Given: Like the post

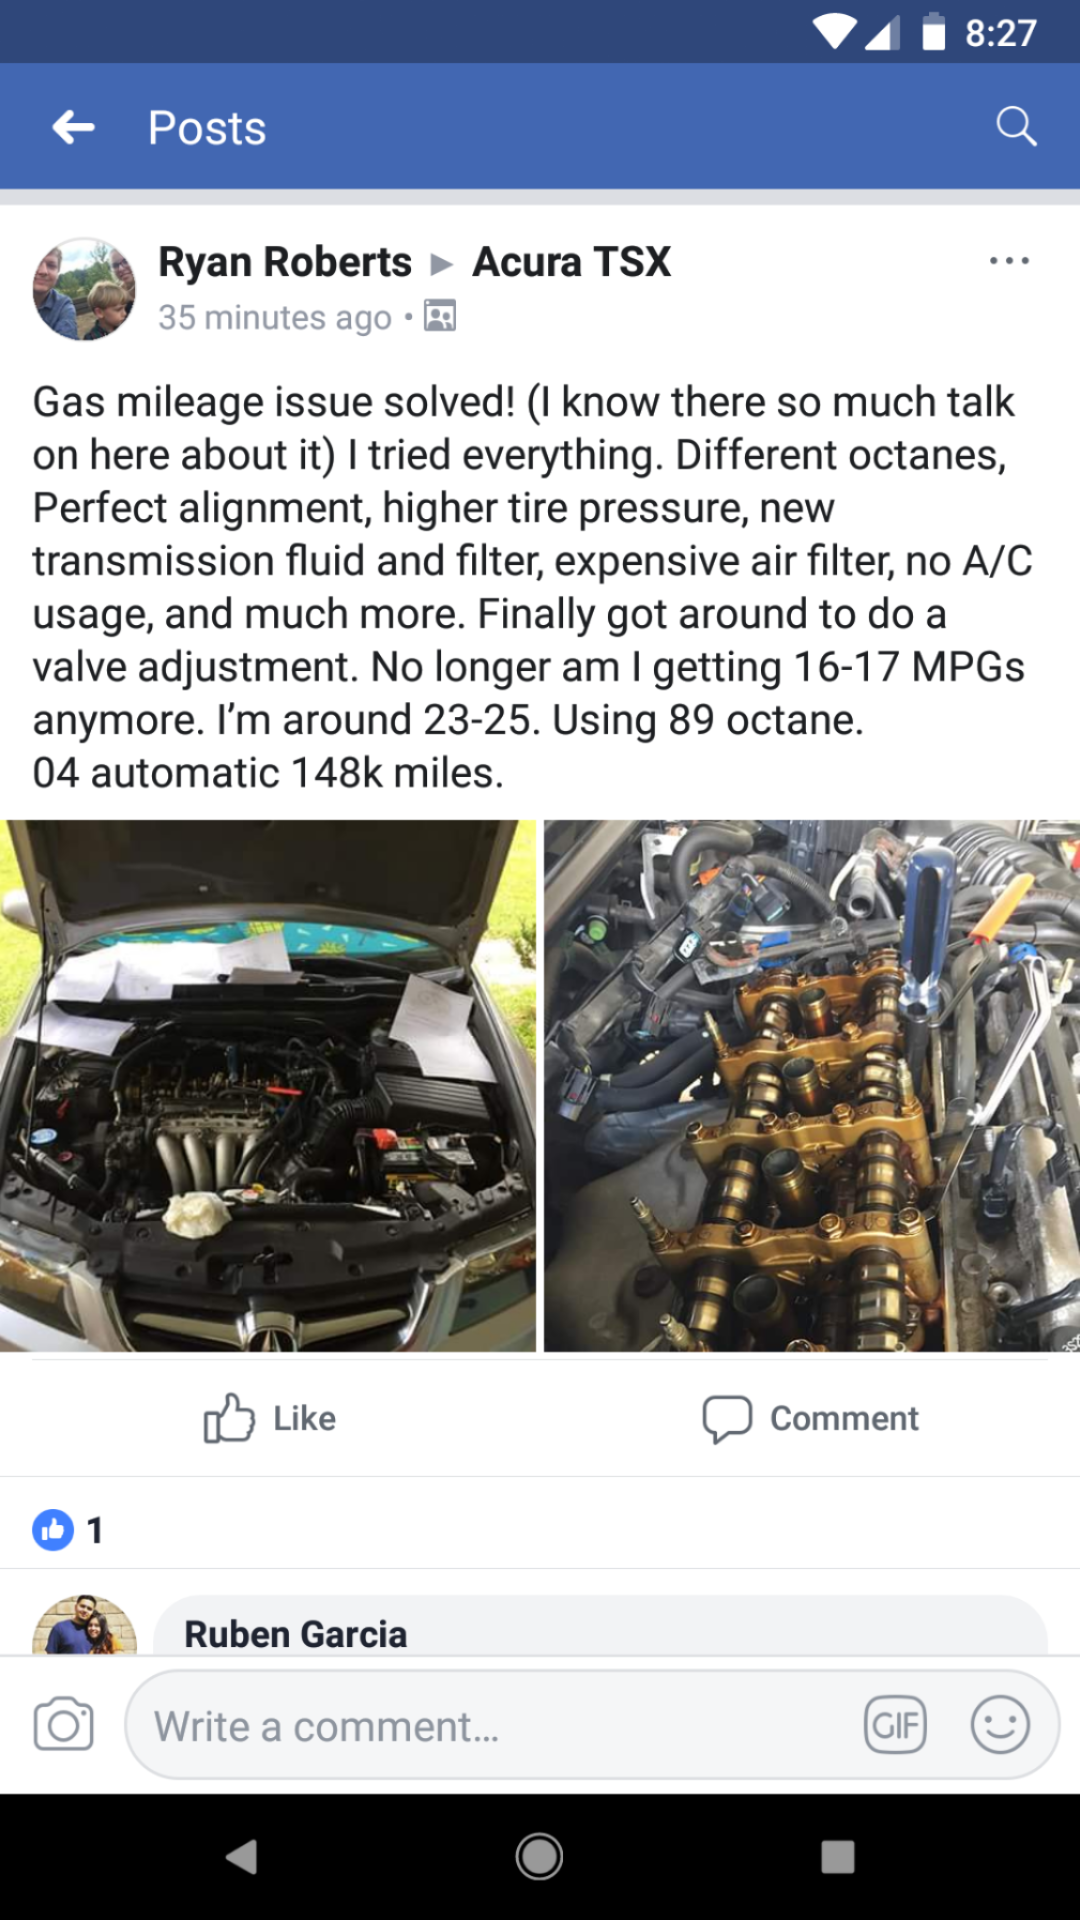Looking at the screenshot, I should (x=270, y=1418).
